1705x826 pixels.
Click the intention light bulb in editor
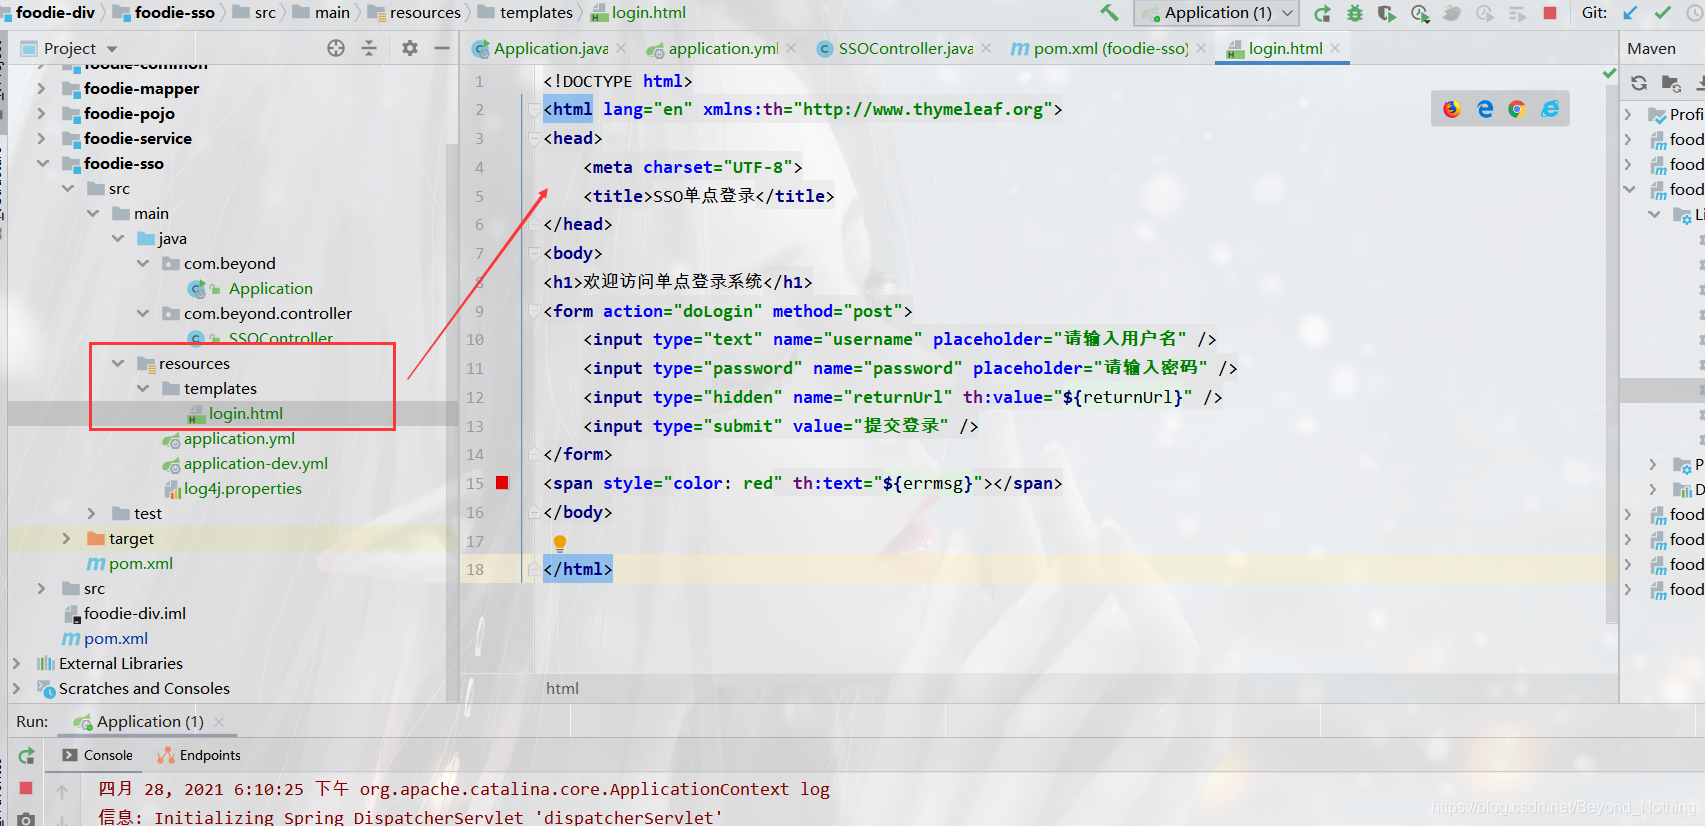(x=560, y=542)
